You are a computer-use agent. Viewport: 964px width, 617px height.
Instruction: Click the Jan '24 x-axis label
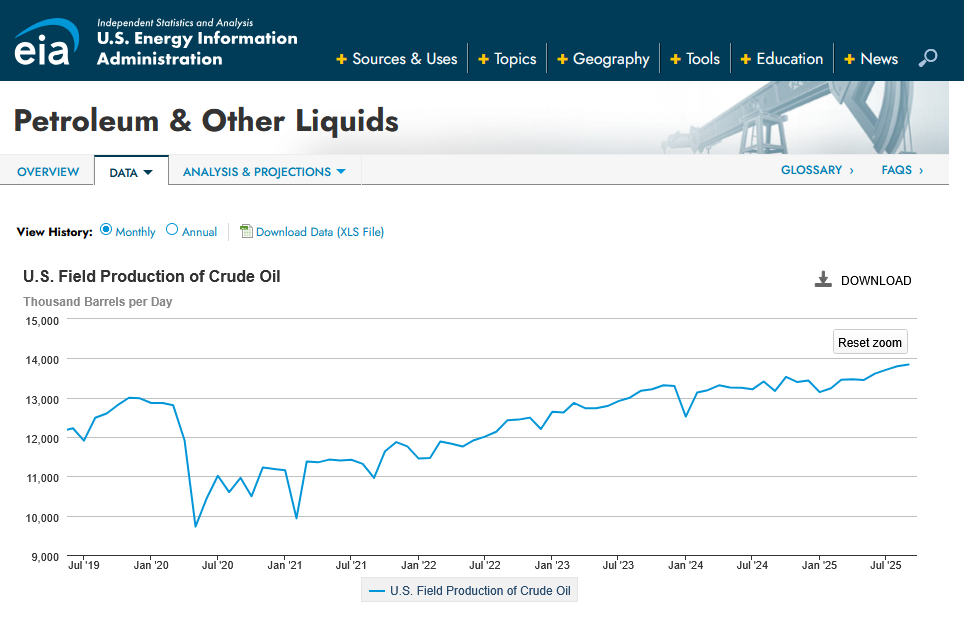pos(685,565)
